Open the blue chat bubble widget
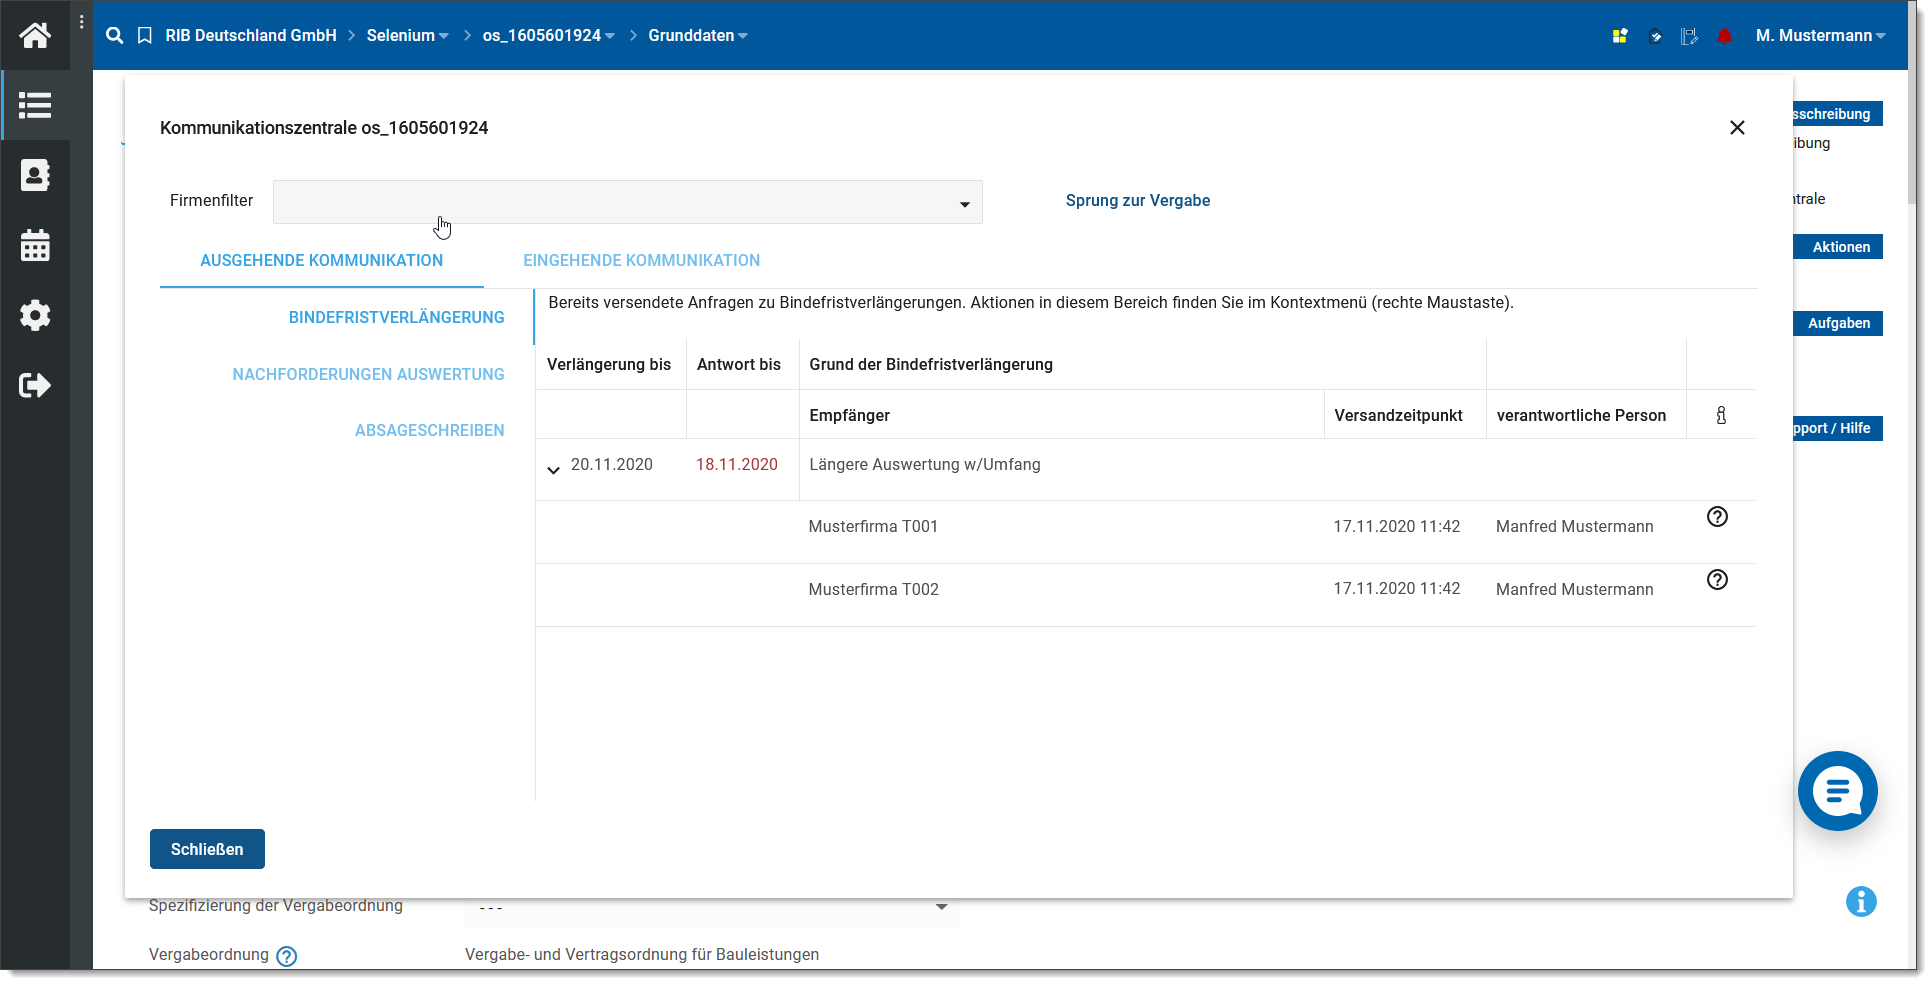Screen dimensions: 1932x985 [x=1837, y=791]
